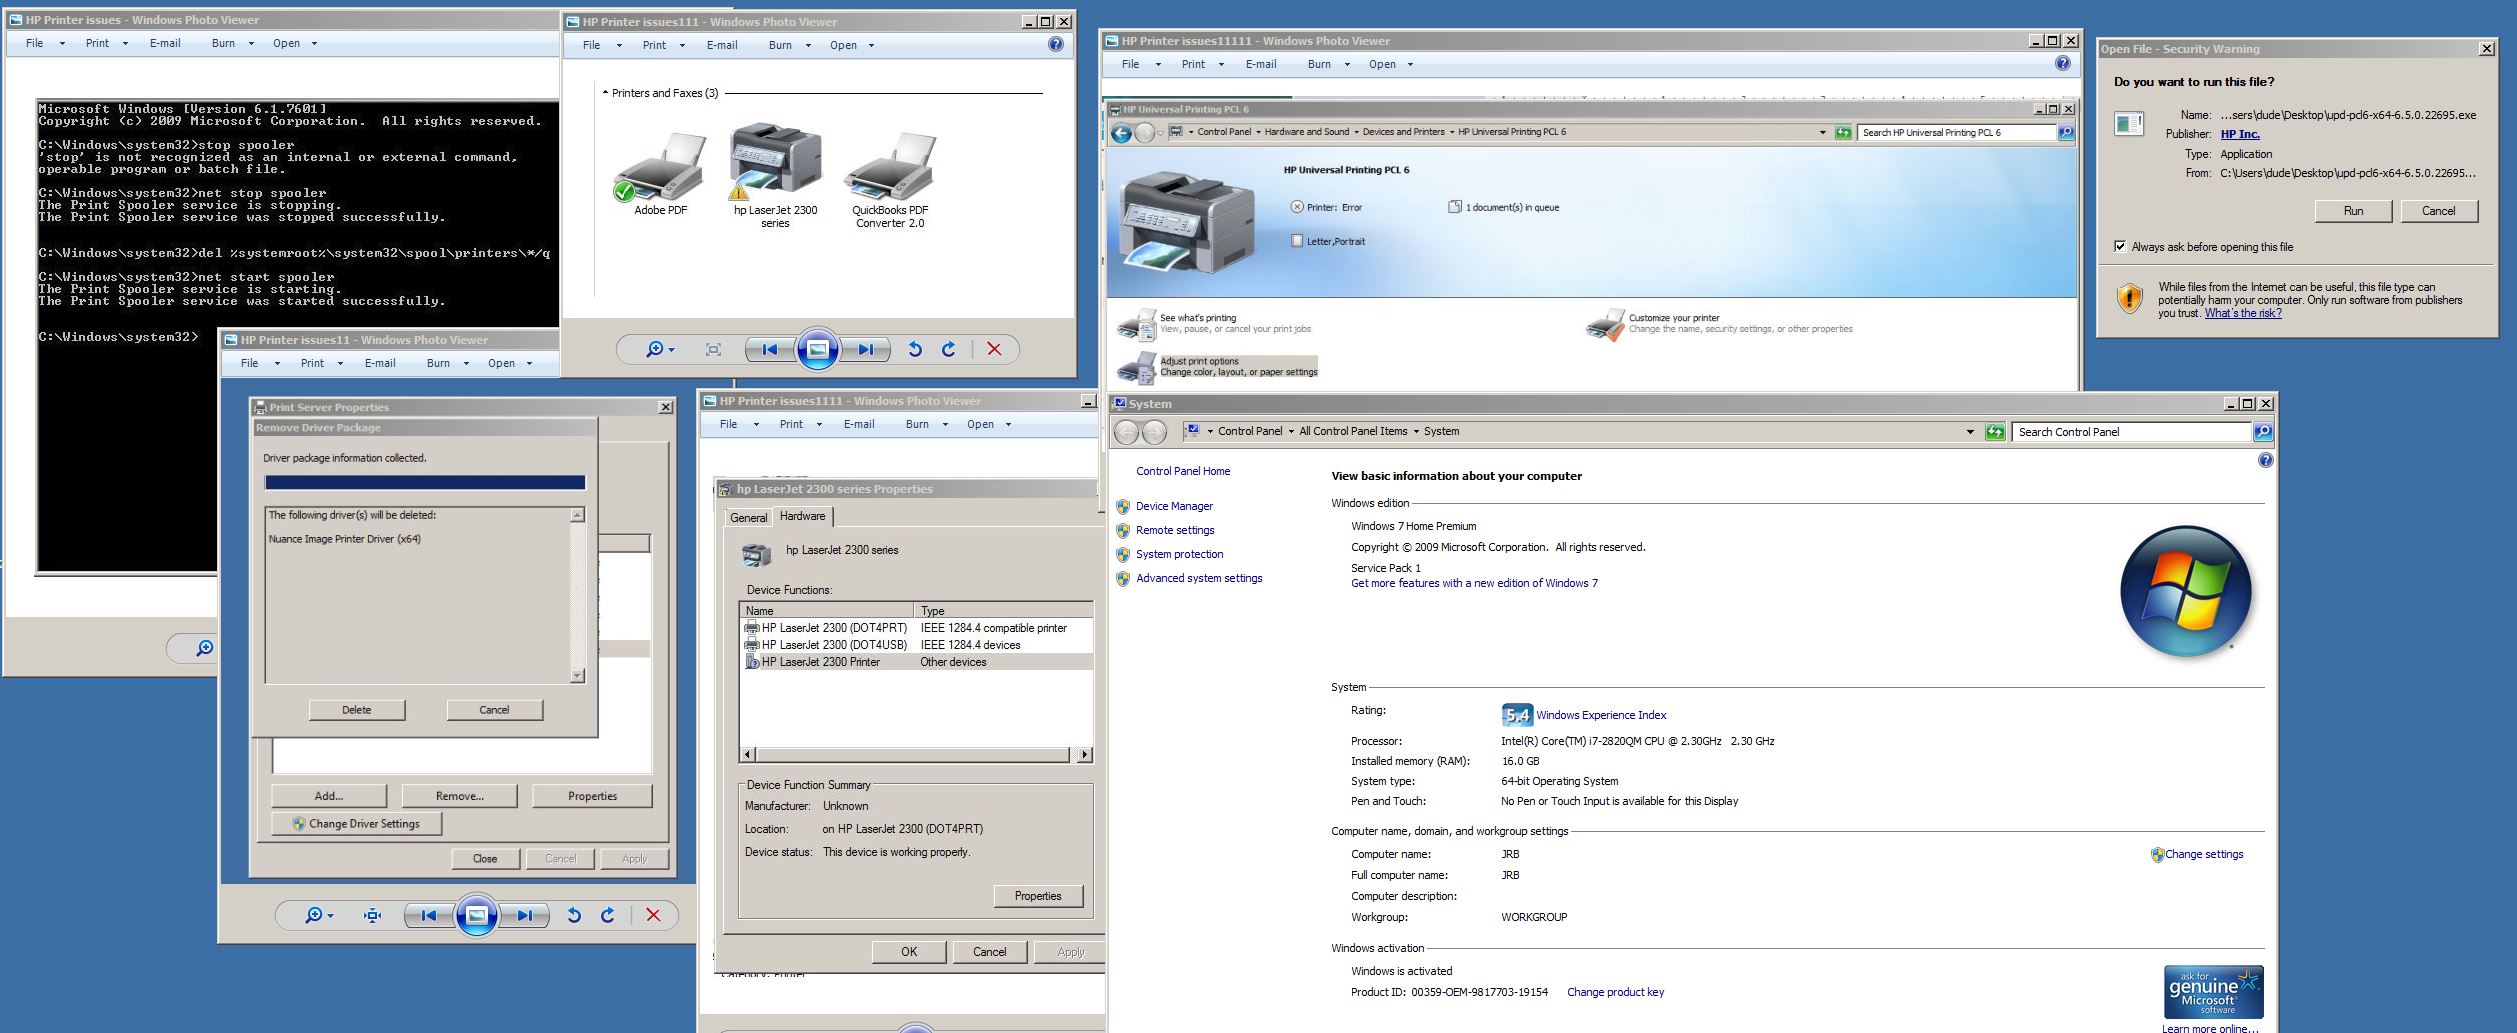
Task: Expand address dropdown in HP Universal Printing window
Action: (1822, 132)
